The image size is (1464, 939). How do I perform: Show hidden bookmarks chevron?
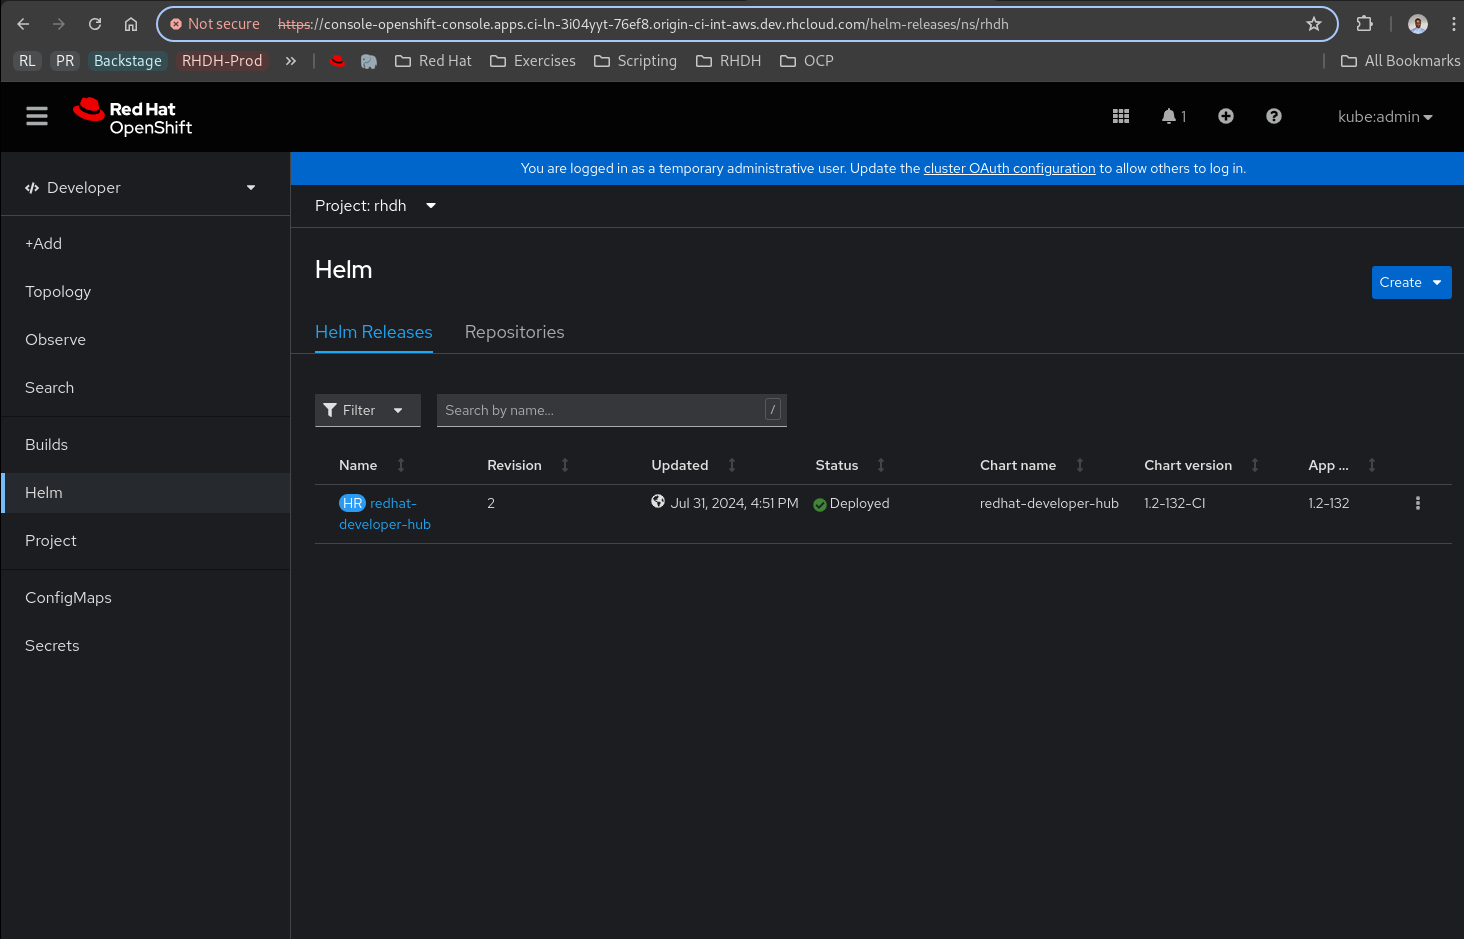pyautogui.click(x=291, y=61)
